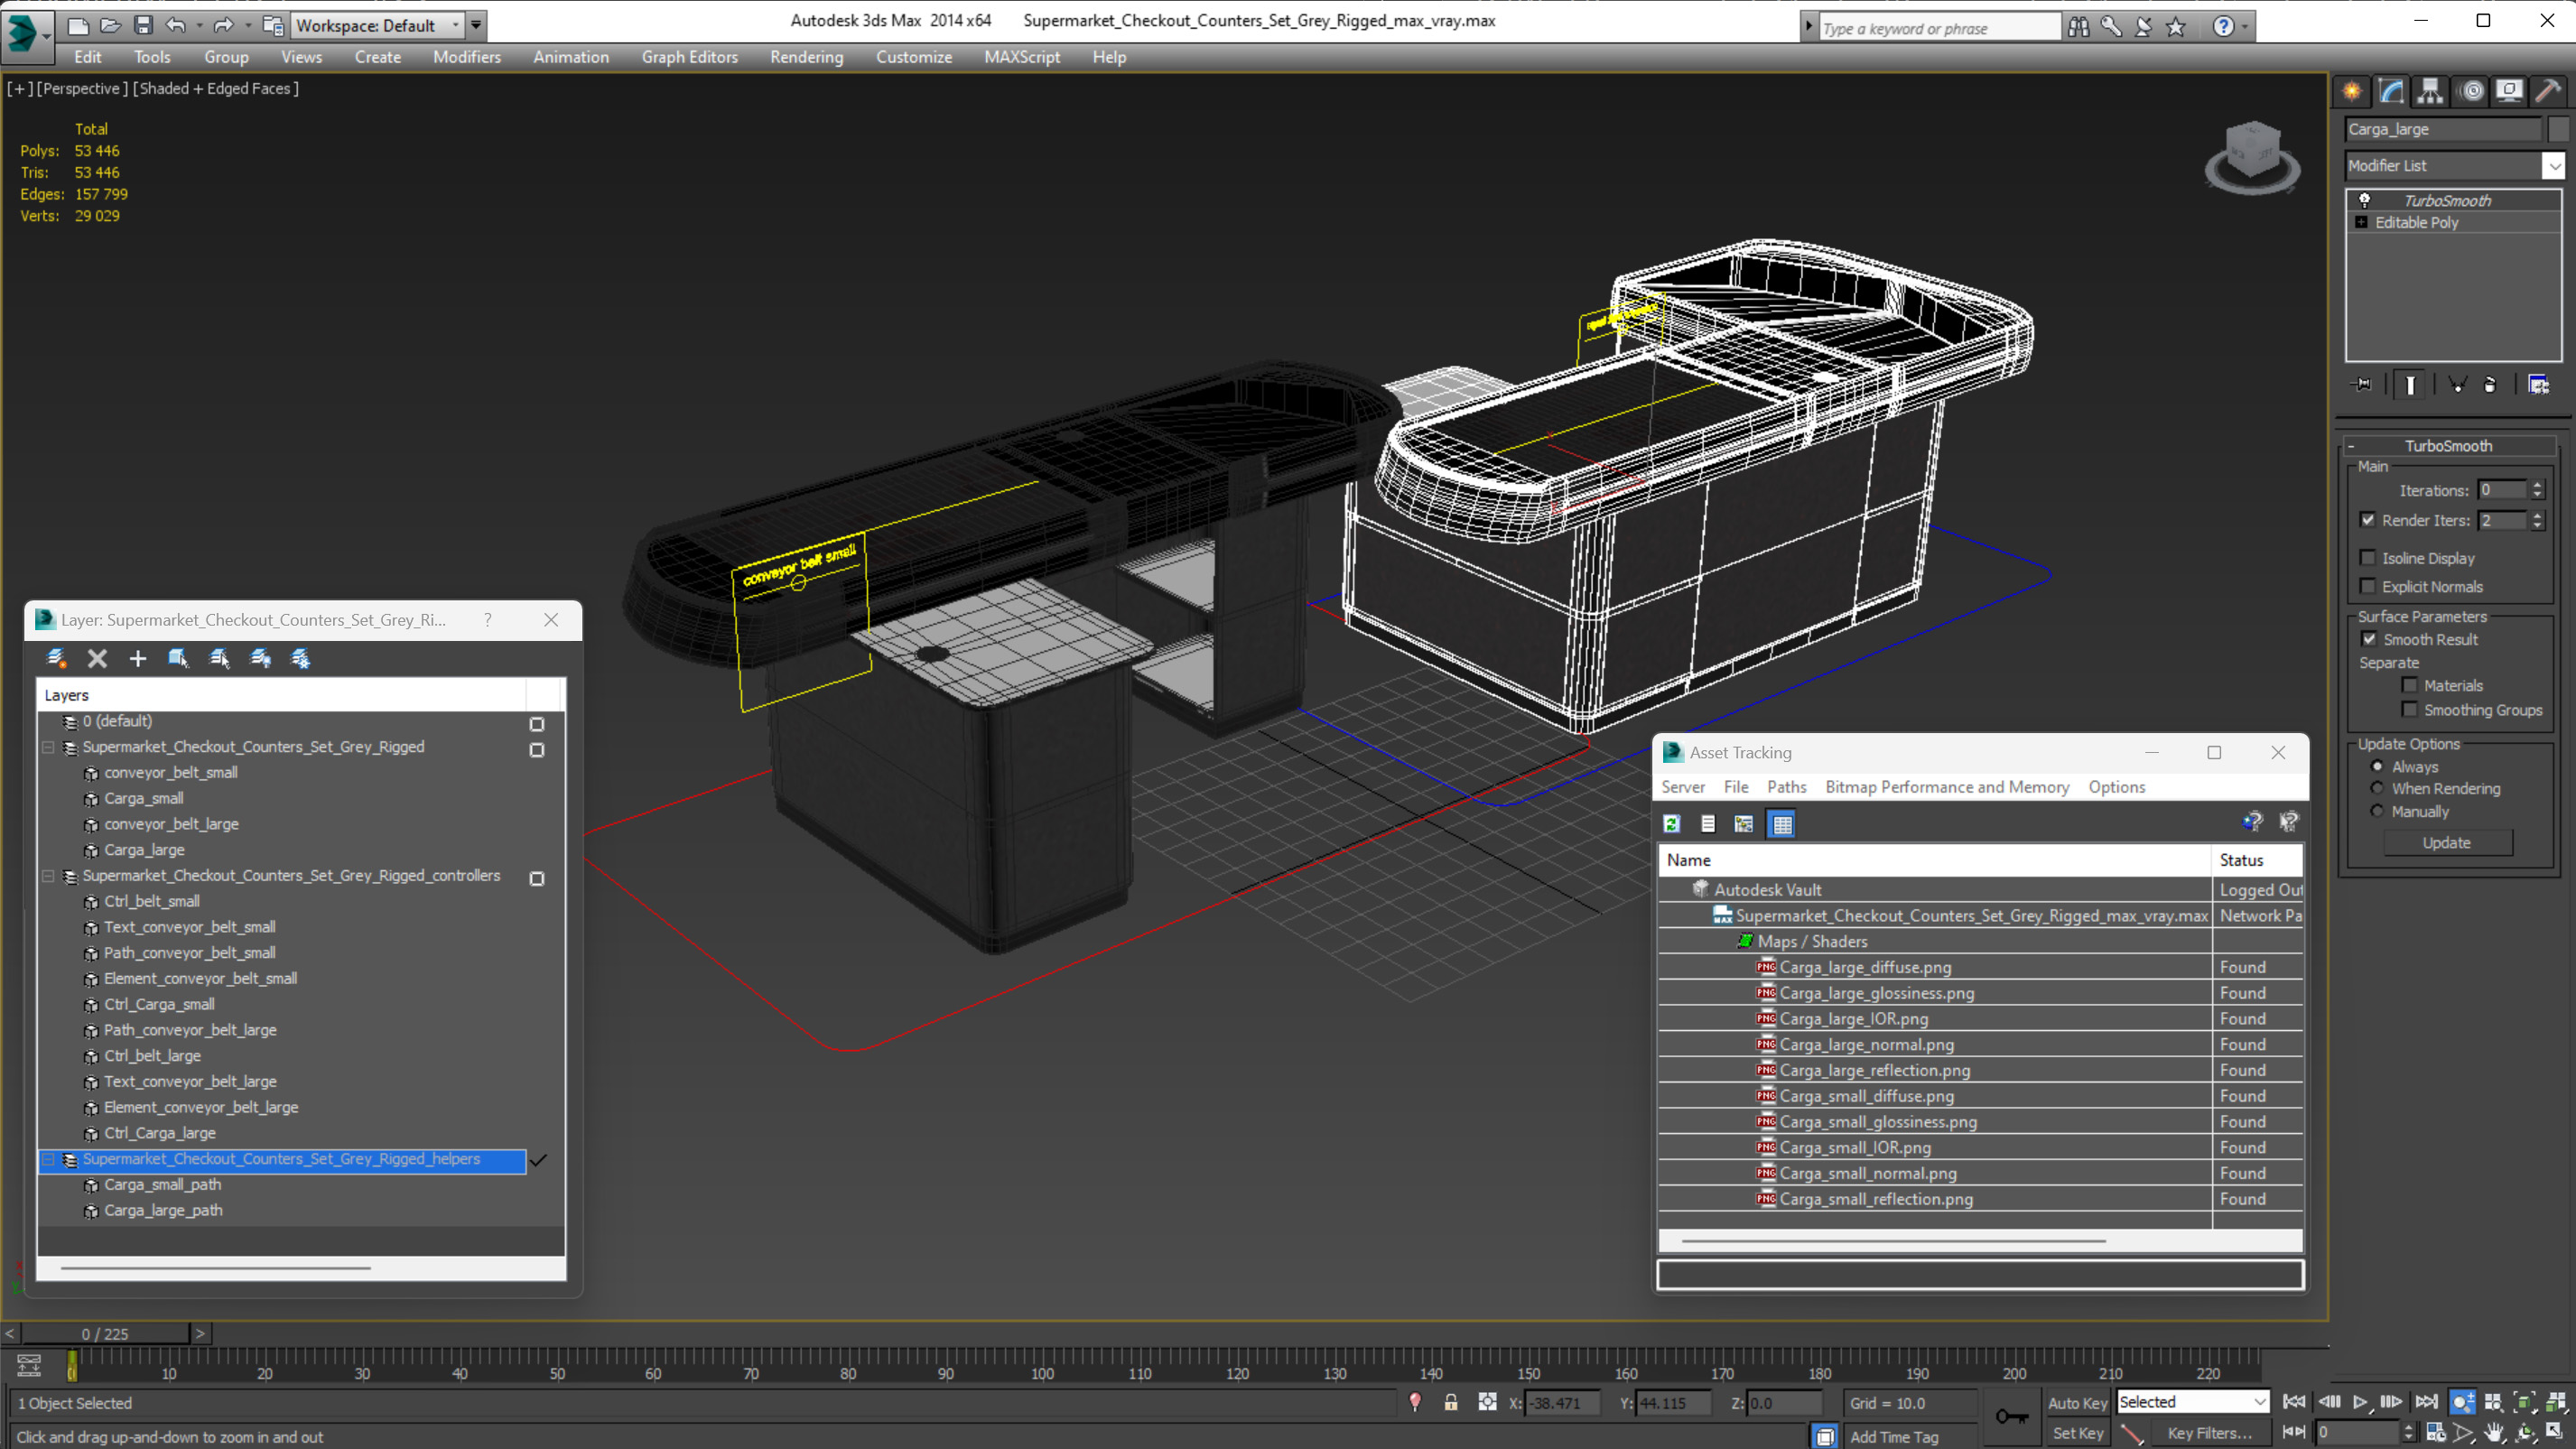Toggle Render Iters checkbox
This screenshot has width=2576, height=1449.
[x=2367, y=520]
